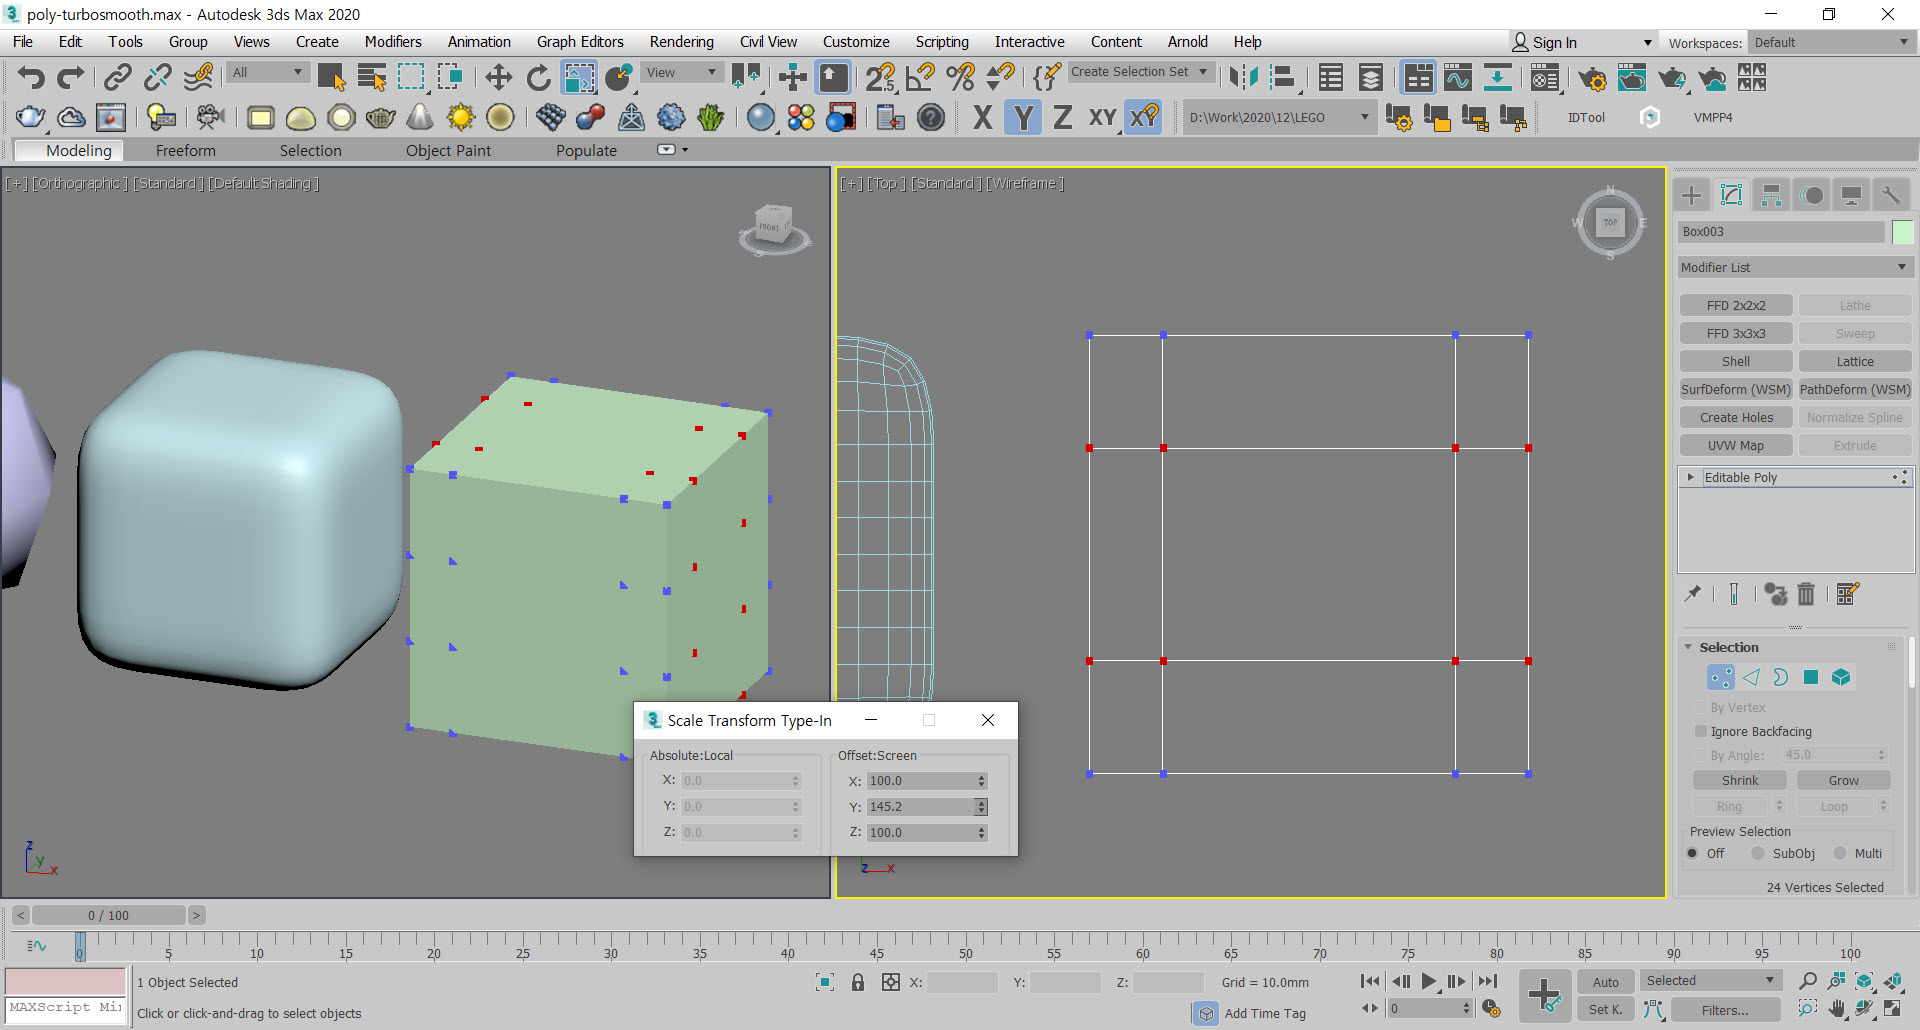Select the SubObj preview selection radio
The width and height of the screenshot is (1920, 1030).
click(x=1758, y=853)
